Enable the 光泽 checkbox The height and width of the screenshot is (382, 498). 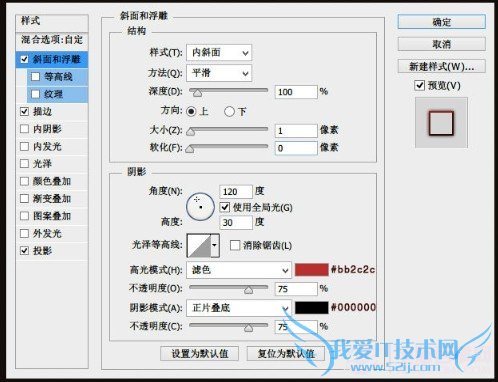pyautogui.click(x=24, y=163)
